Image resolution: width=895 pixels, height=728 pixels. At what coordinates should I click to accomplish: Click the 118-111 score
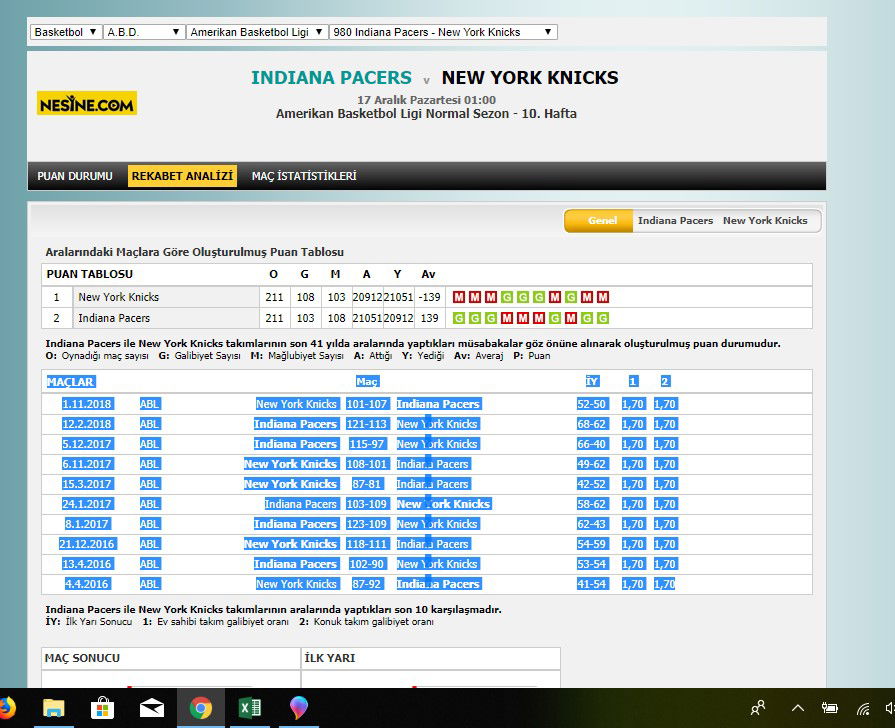[x=366, y=544]
